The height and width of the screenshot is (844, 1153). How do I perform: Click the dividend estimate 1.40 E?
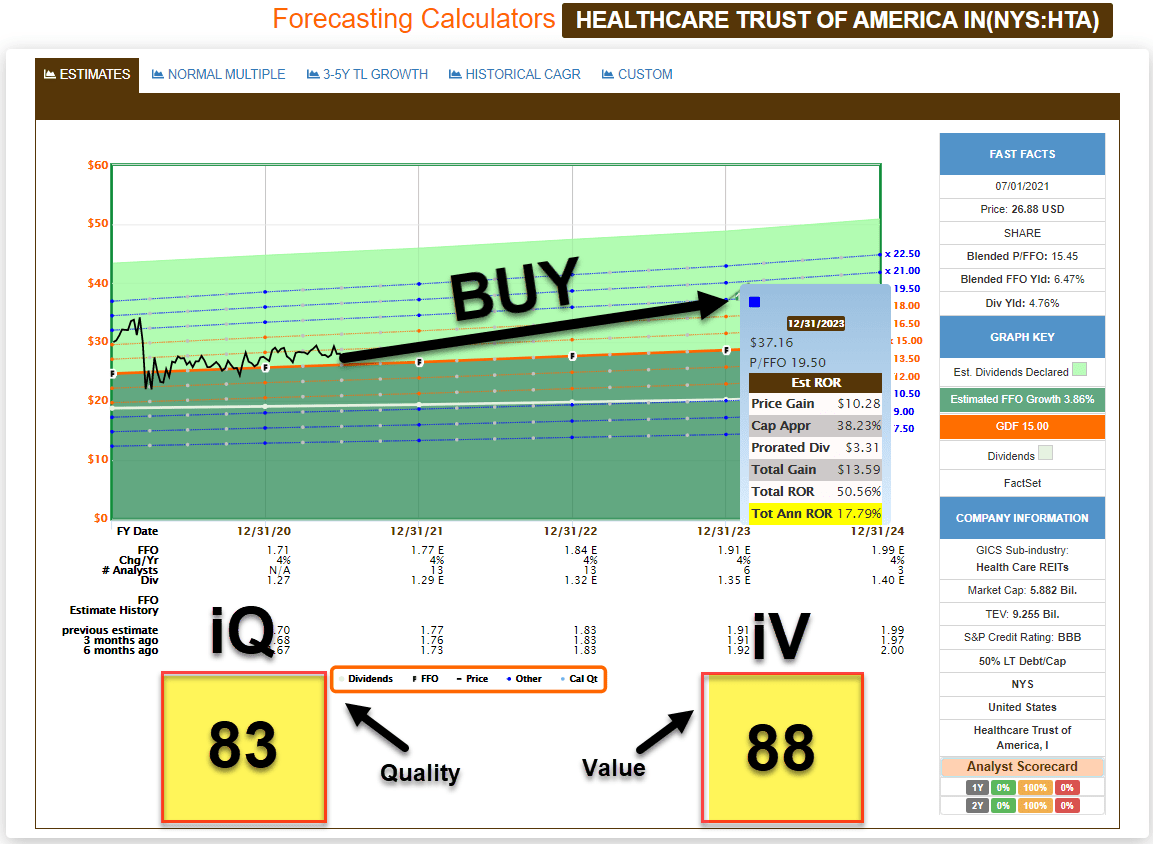coord(888,580)
